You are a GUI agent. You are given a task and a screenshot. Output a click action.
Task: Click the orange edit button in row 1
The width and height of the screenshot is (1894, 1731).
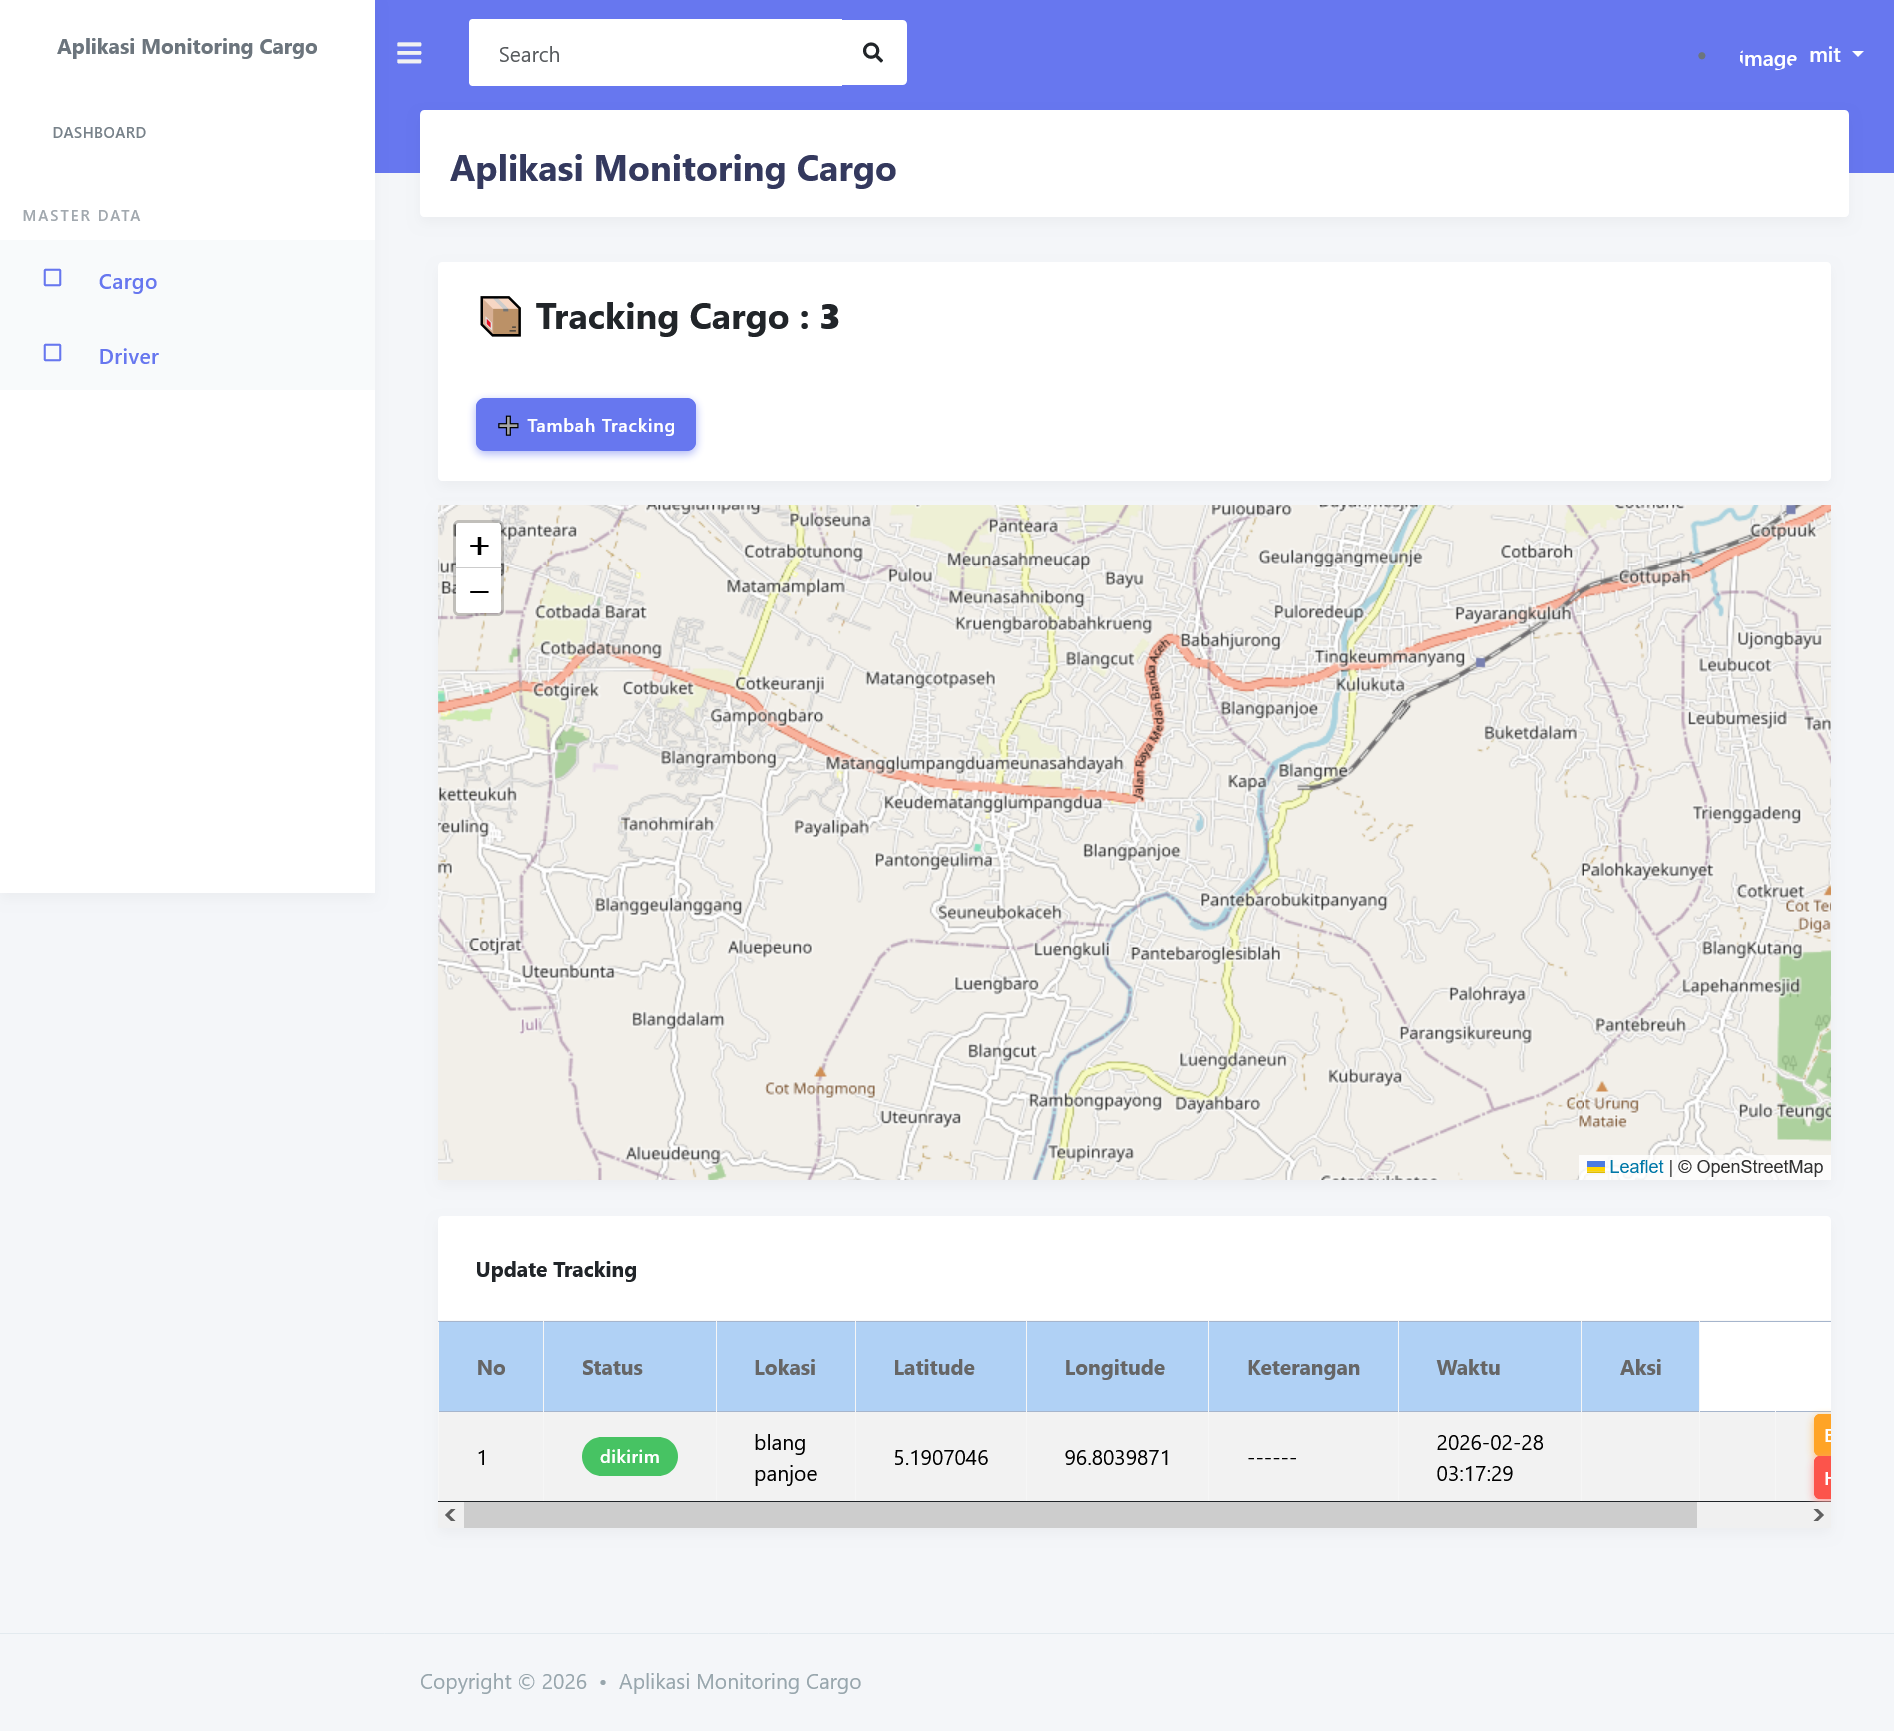pos(1822,1435)
